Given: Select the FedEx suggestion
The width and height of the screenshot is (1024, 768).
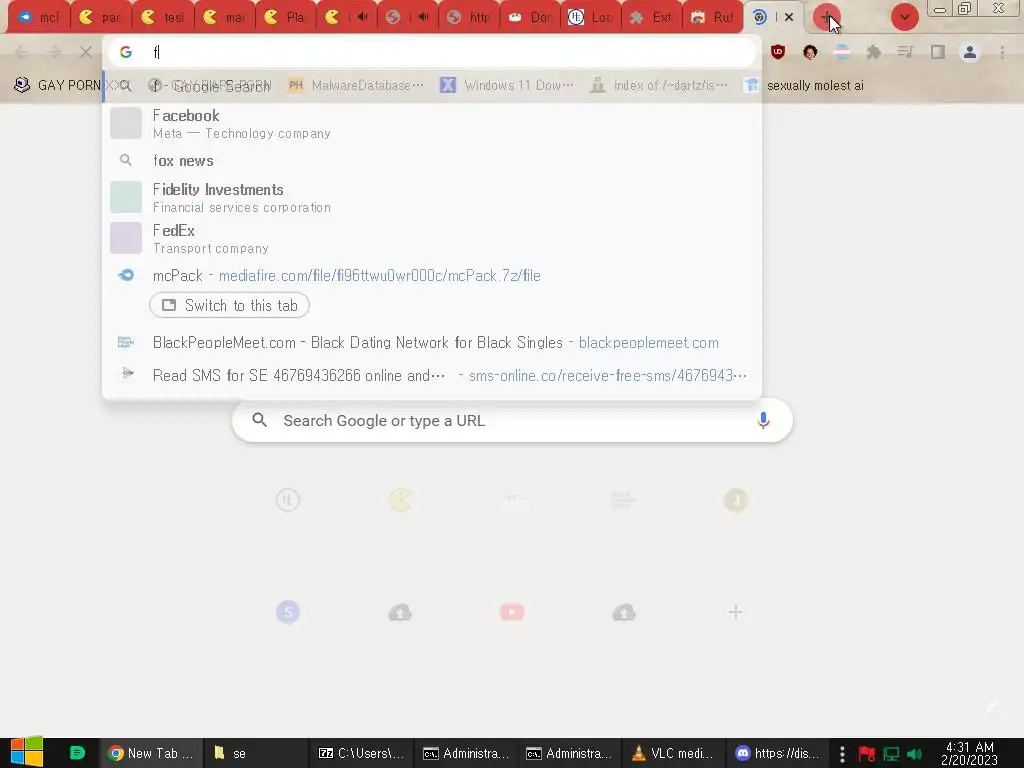Looking at the screenshot, I should coord(432,238).
